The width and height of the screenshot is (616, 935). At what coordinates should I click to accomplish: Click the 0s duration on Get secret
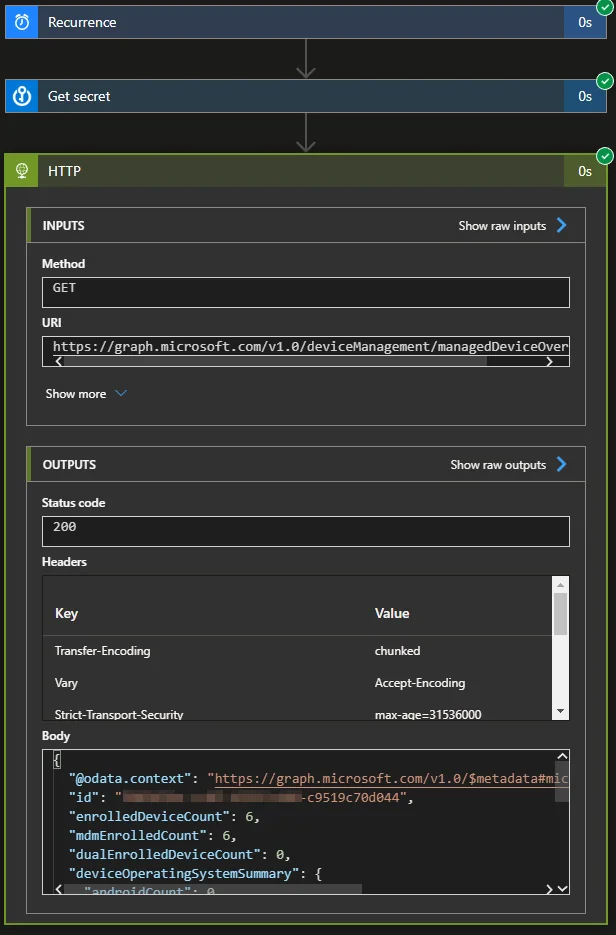click(585, 96)
